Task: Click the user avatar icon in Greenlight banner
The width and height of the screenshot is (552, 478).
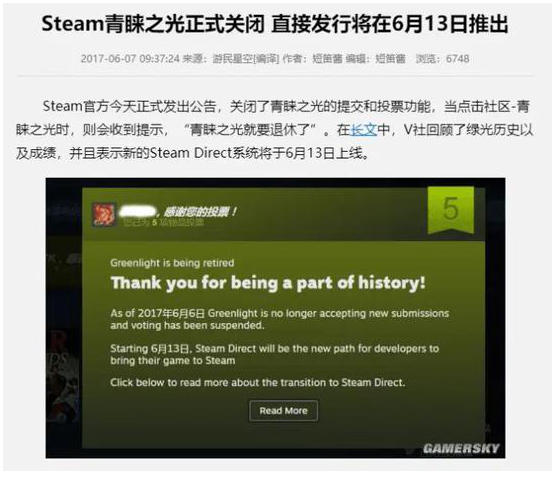Action: pyautogui.click(x=104, y=214)
